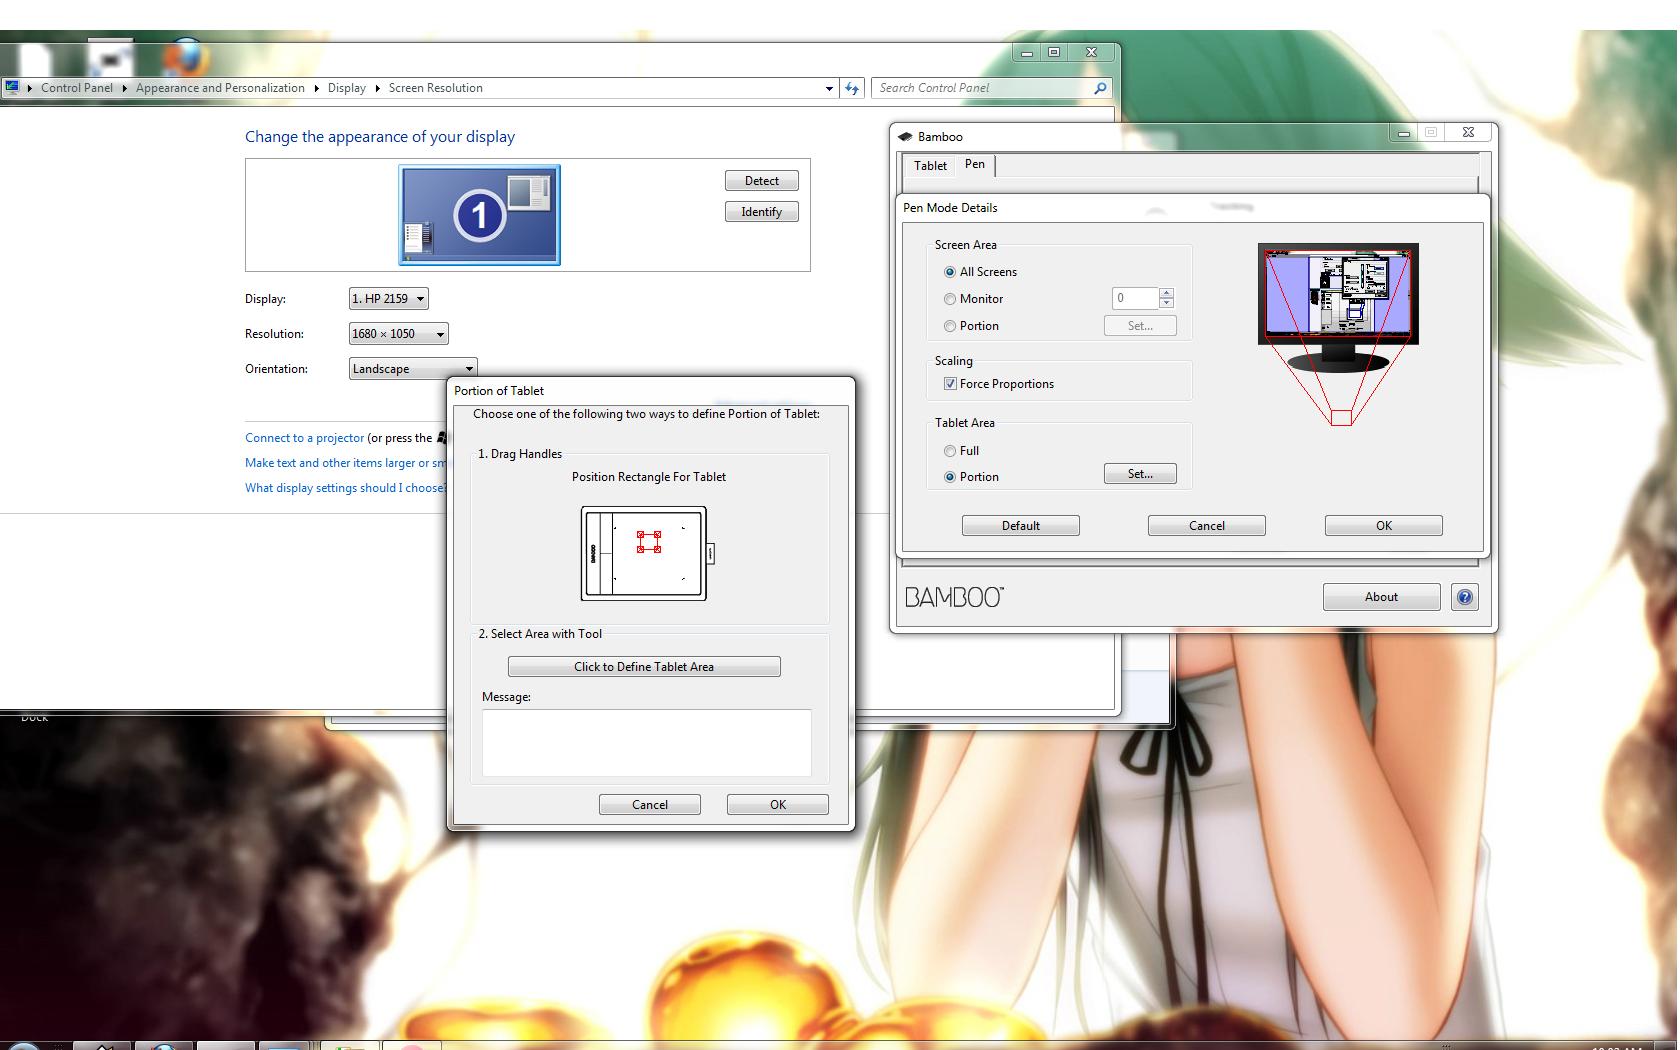Image resolution: width=1680 pixels, height=1050 pixels.
Task: Minimize the Screen Resolution window
Action: coord(1027,52)
